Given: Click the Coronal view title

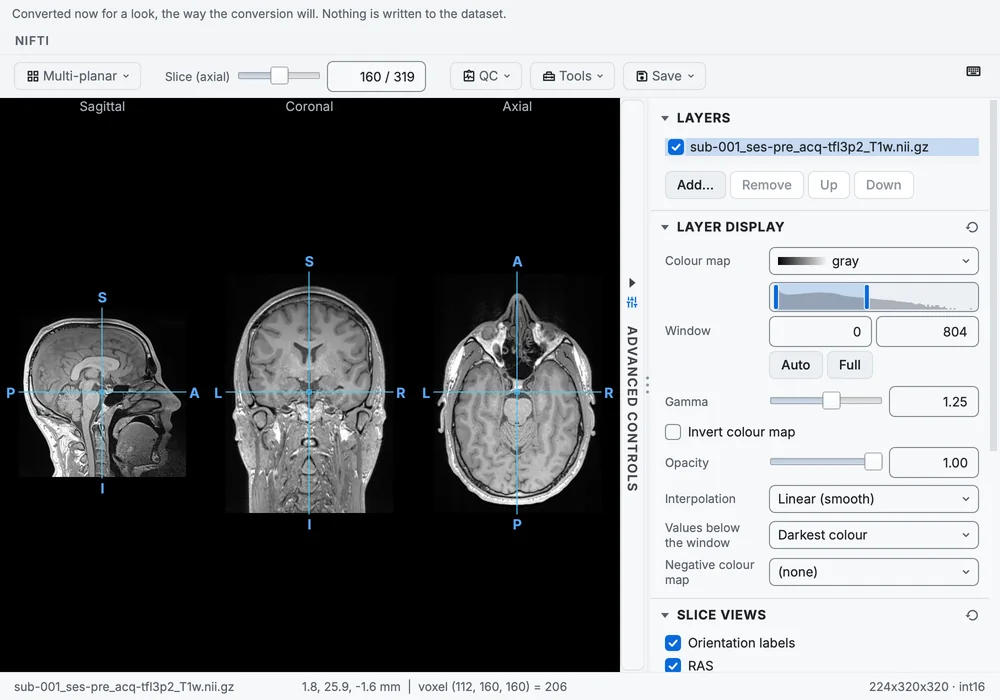Looking at the screenshot, I should click(309, 106).
